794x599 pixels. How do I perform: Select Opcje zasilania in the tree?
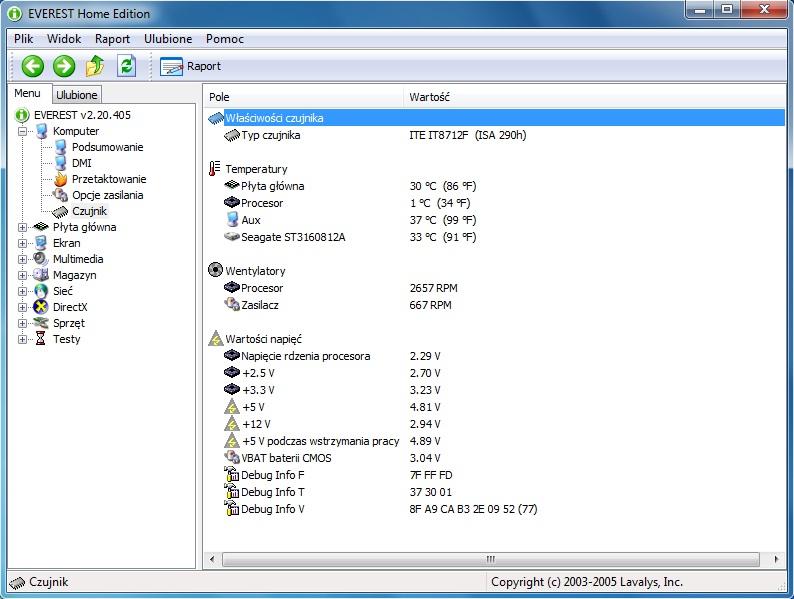click(x=107, y=195)
